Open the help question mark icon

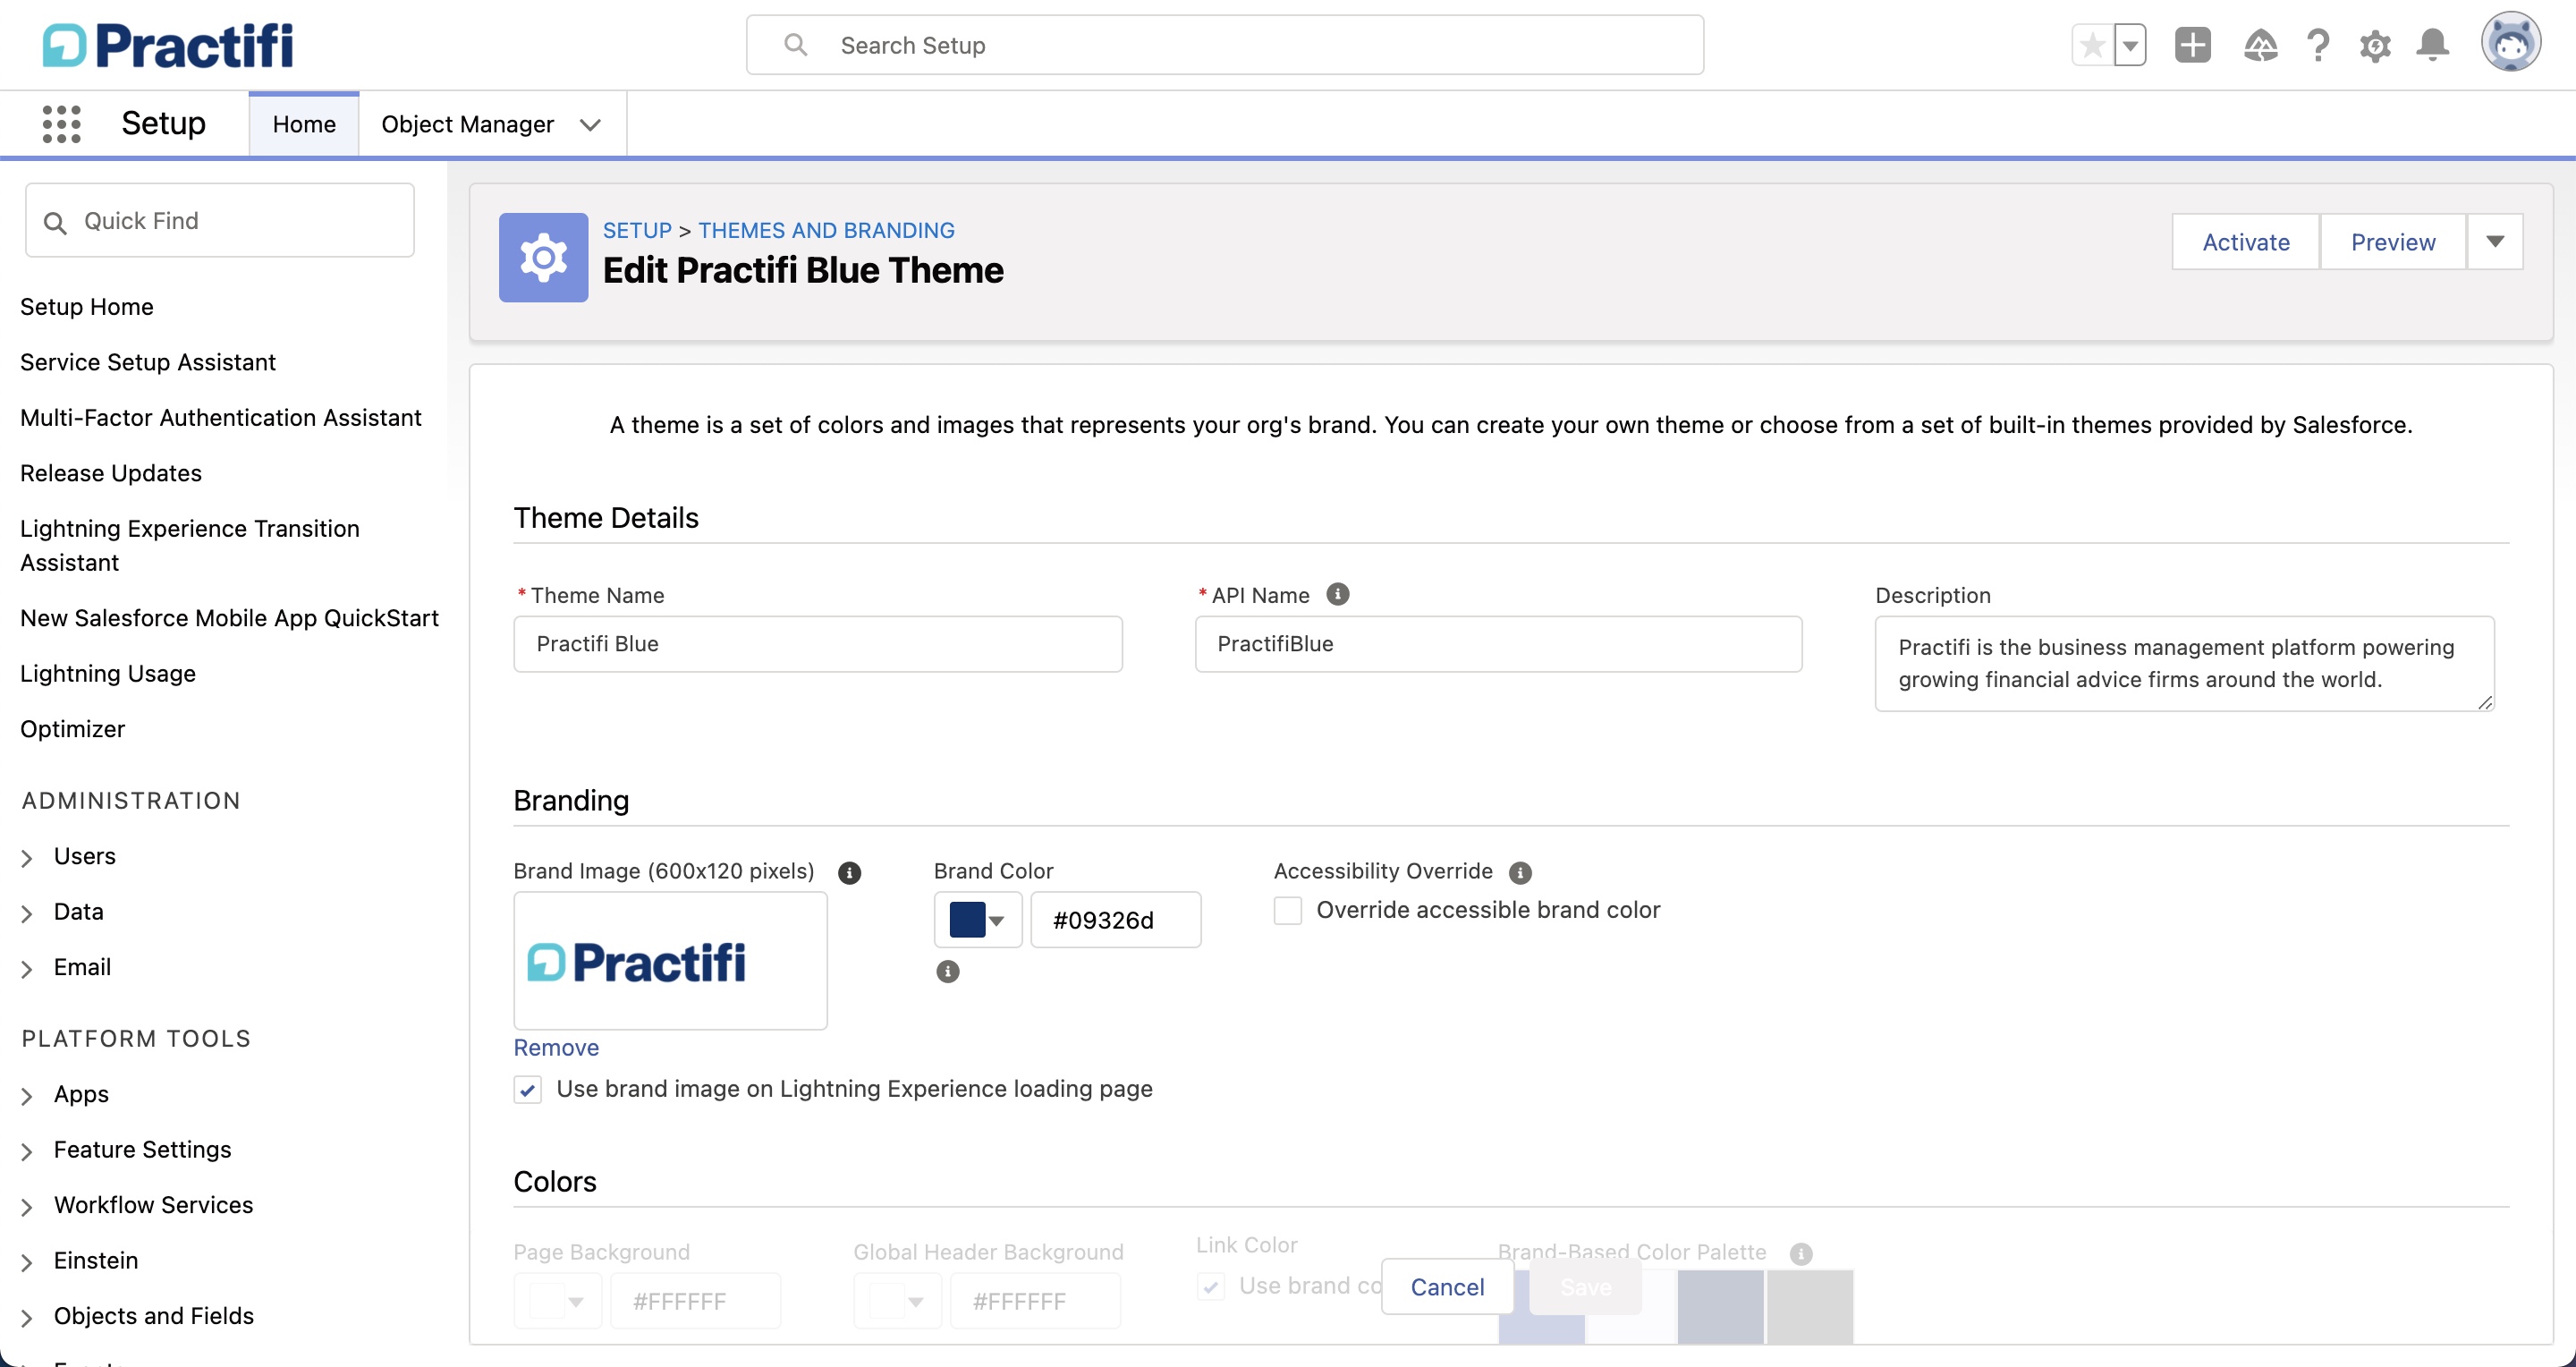point(2318,45)
